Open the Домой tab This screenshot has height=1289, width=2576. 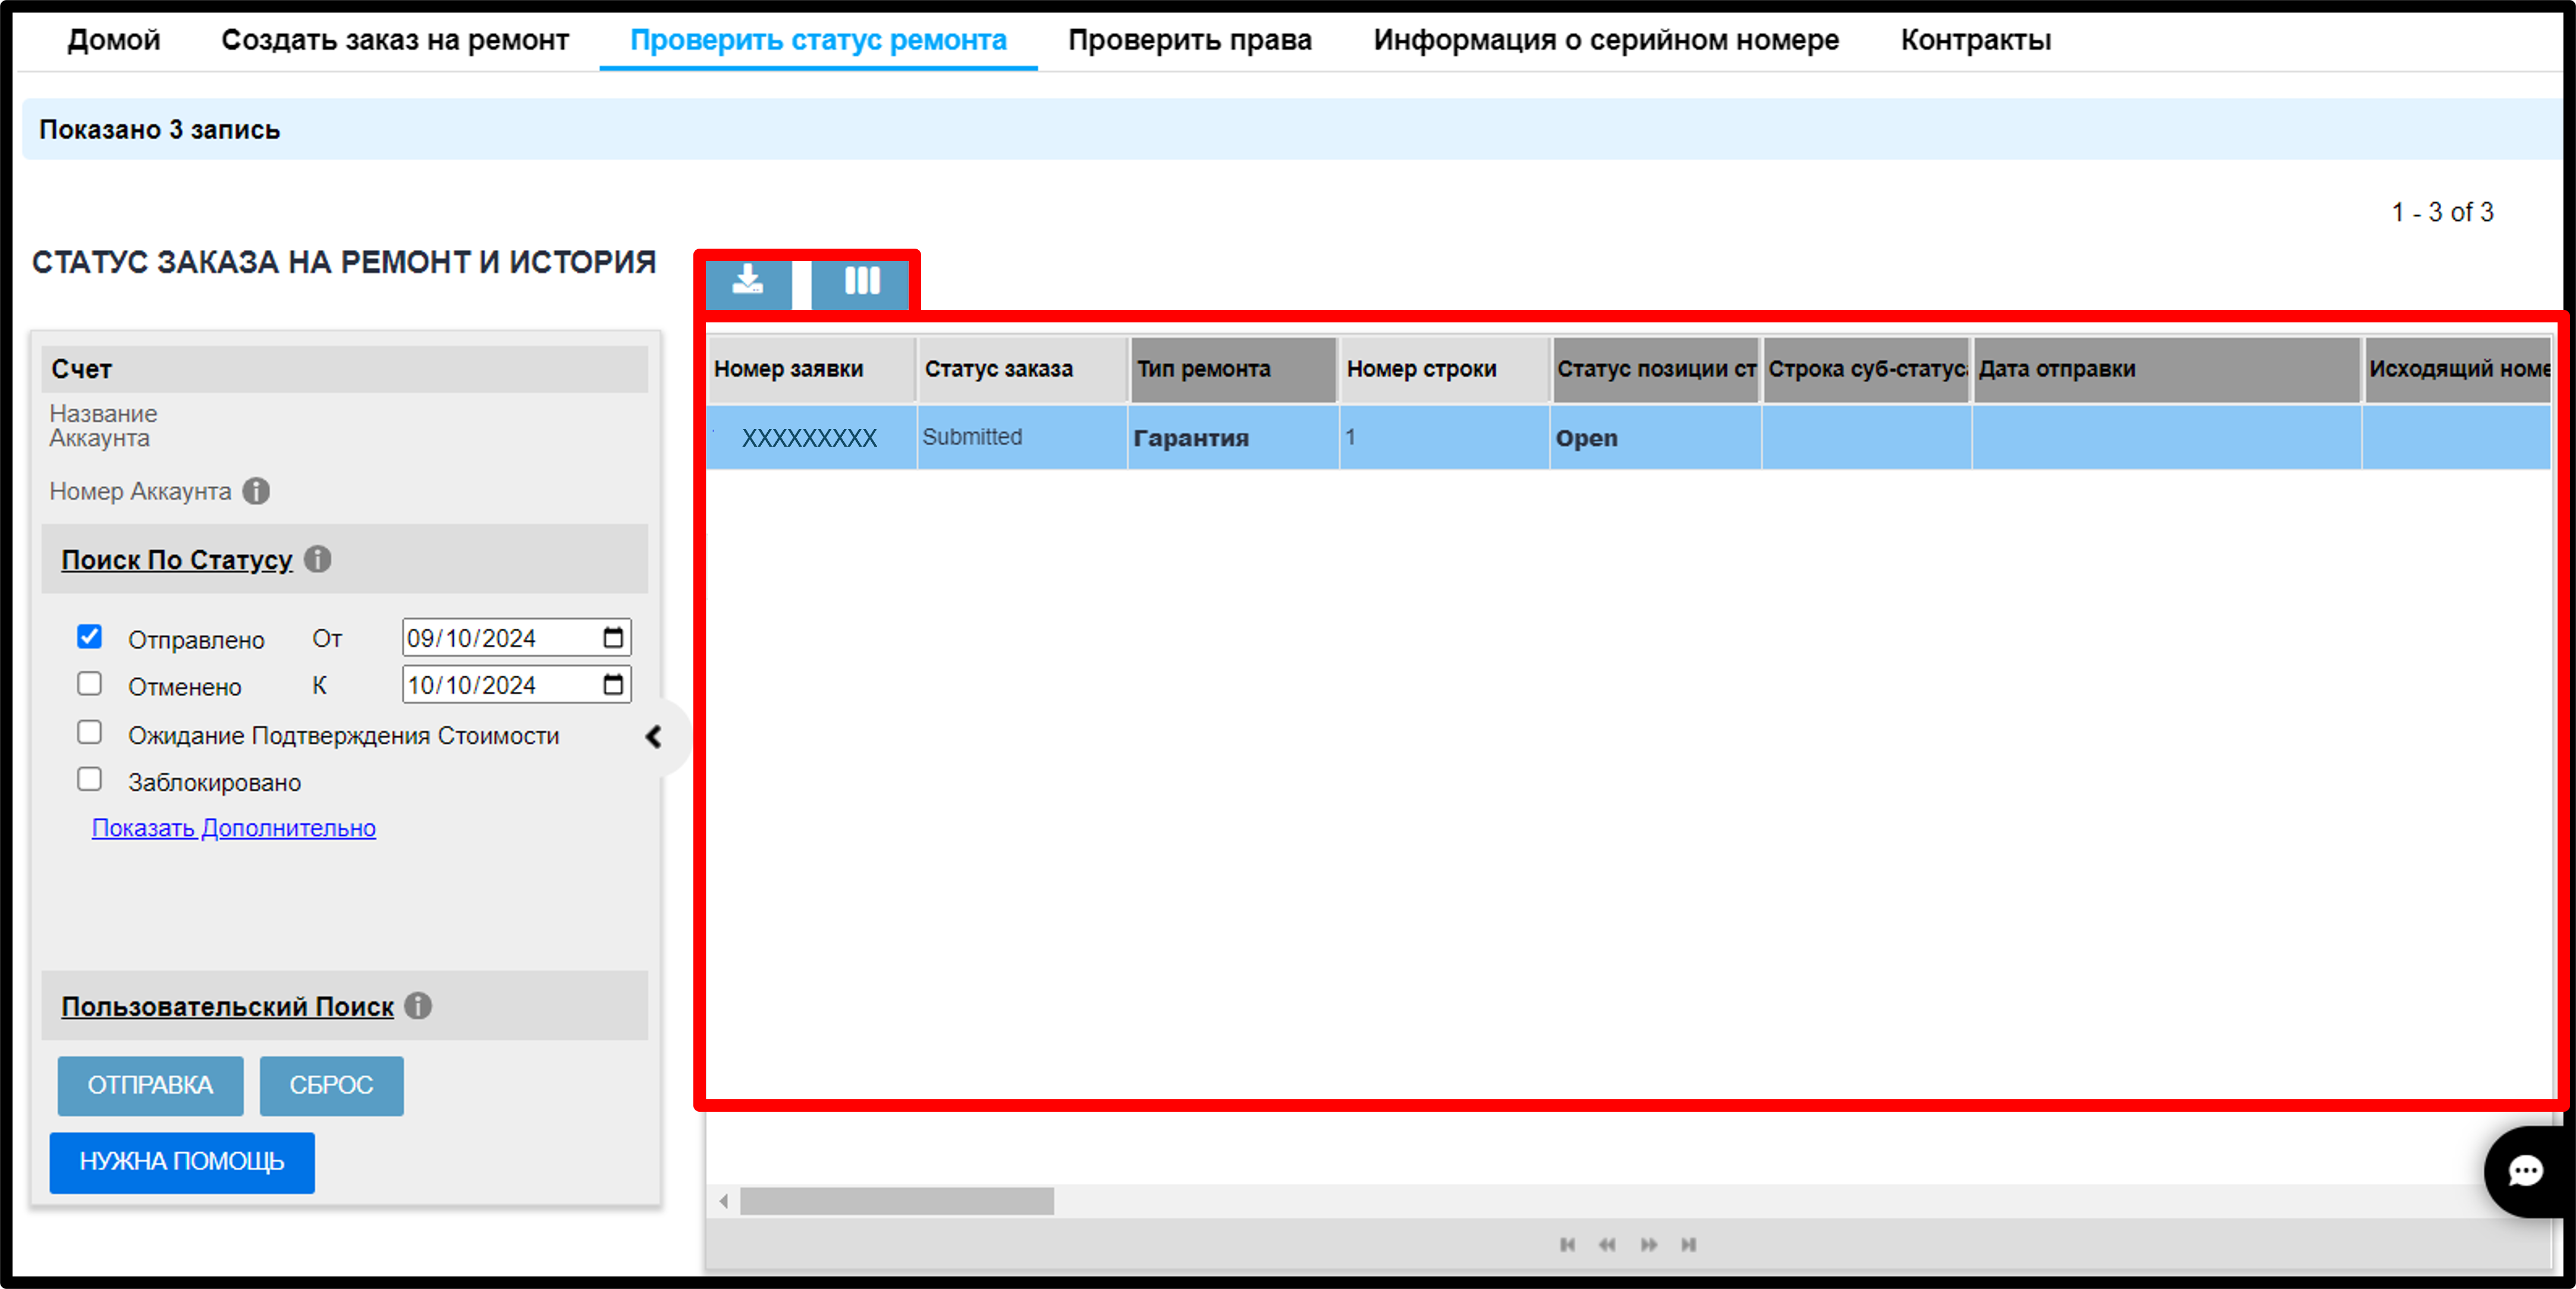click(x=114, y=40)
